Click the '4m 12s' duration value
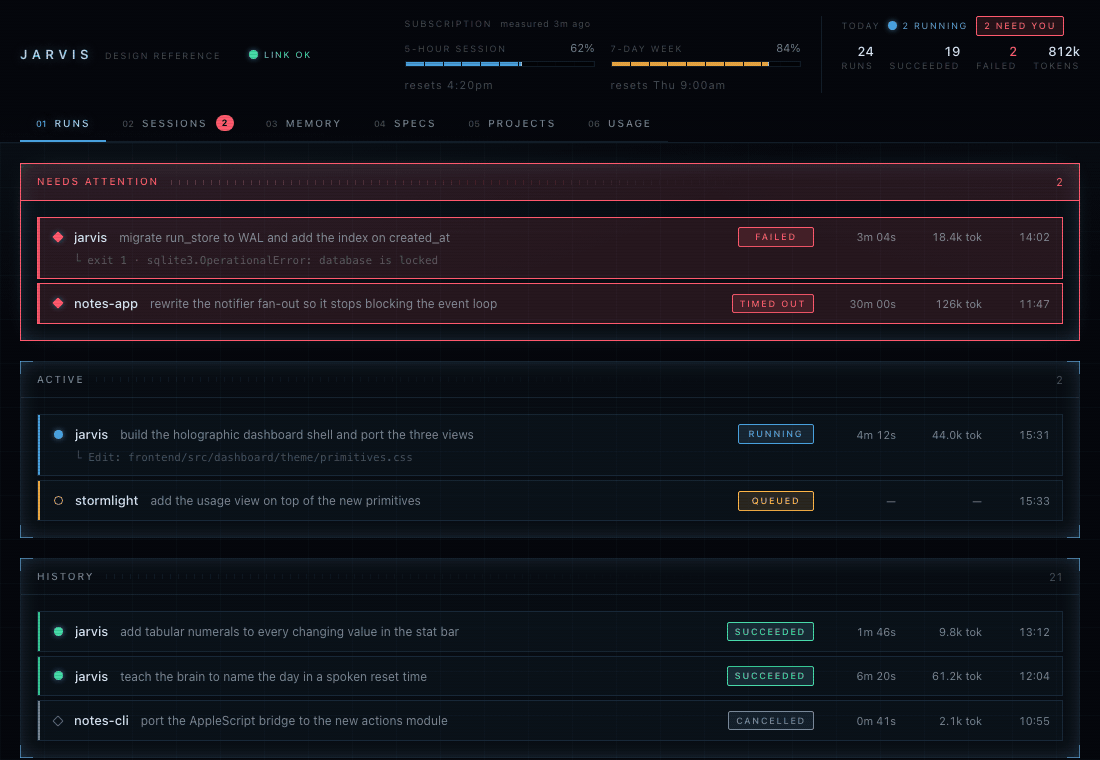1100x760 pixels. click(876, 435)
